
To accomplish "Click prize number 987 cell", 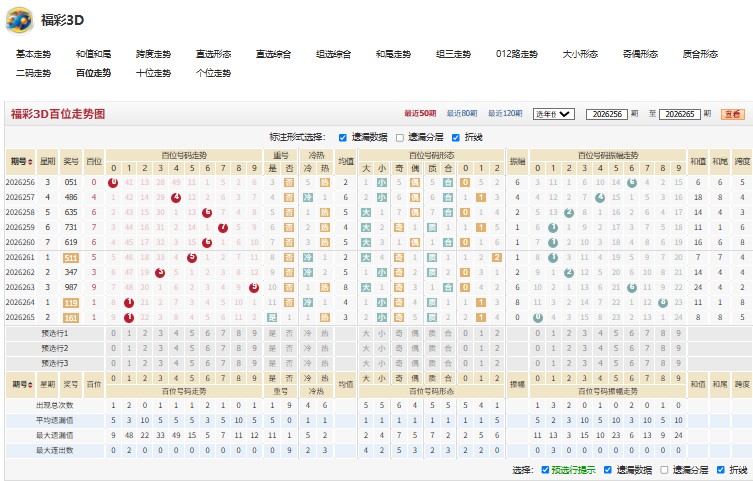I will [x=71, y=288].
